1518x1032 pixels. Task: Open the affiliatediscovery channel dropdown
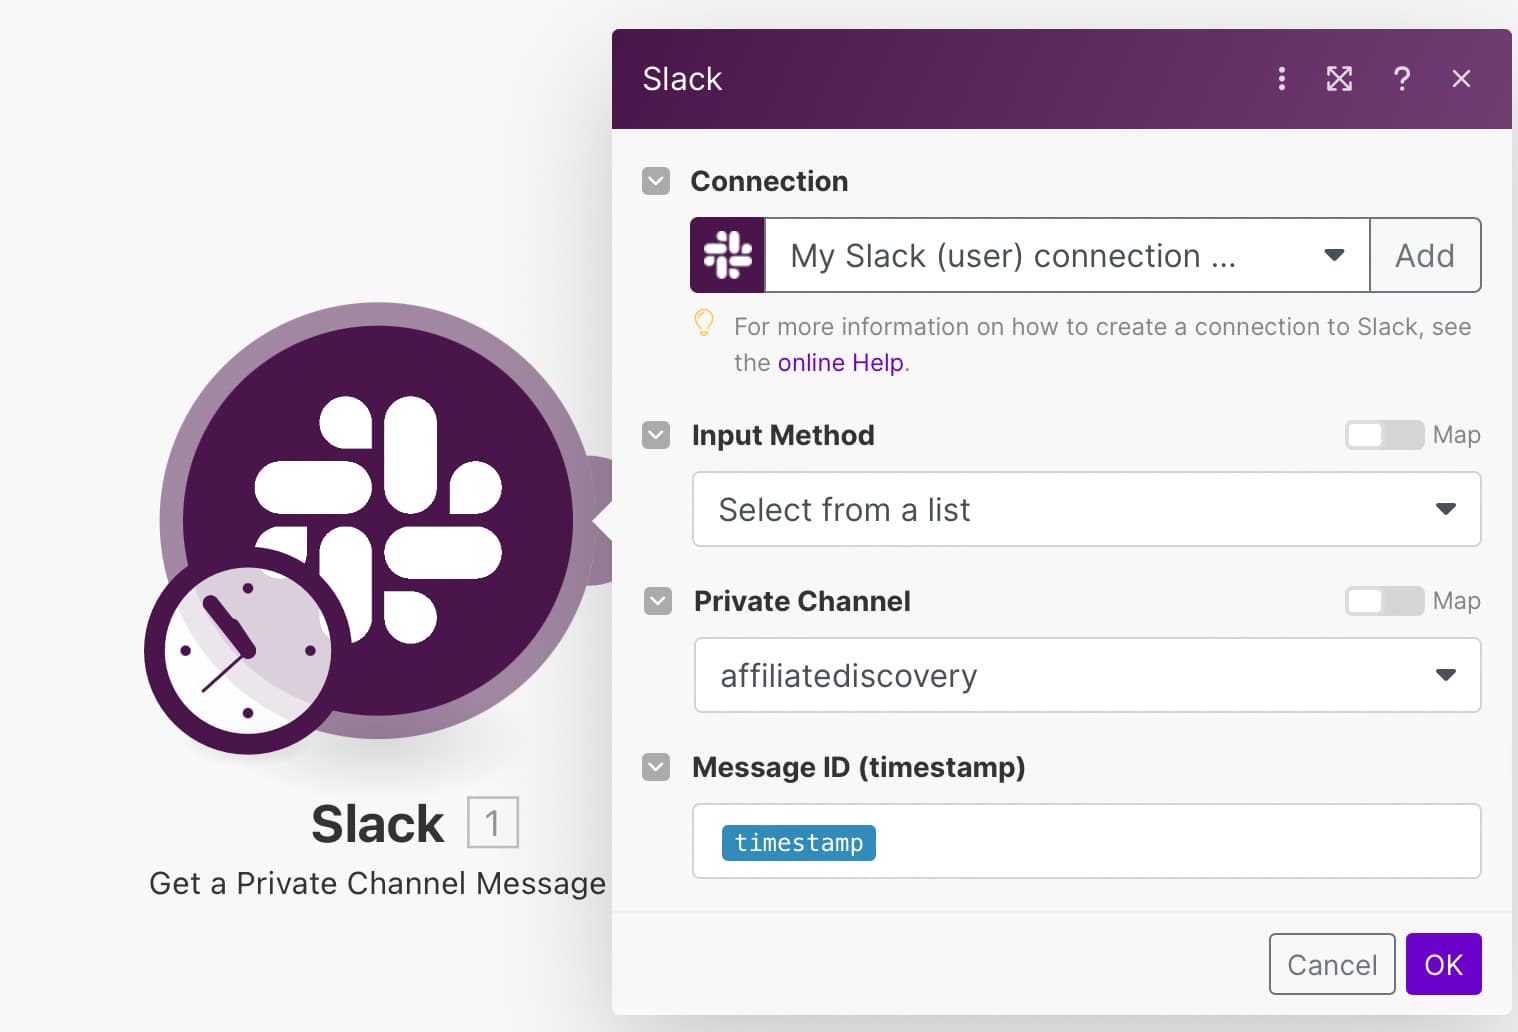click(1087, 675)
